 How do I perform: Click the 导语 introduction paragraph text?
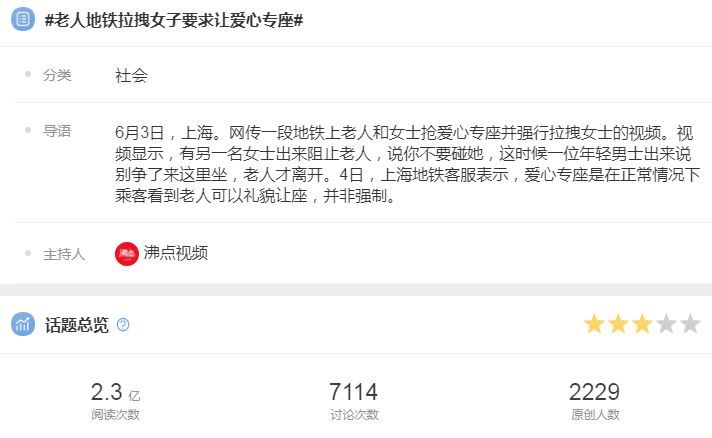tap(407, 164)
